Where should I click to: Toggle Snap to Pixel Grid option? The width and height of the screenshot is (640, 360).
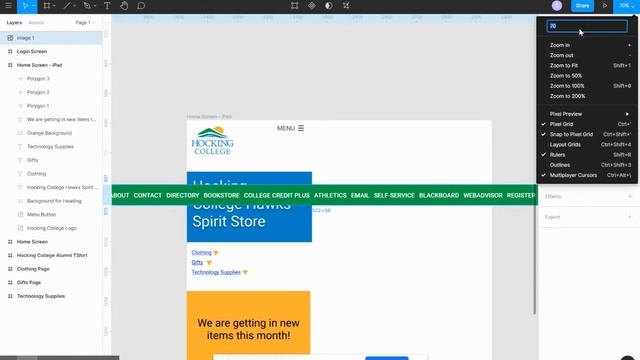[x=588, y=134]
